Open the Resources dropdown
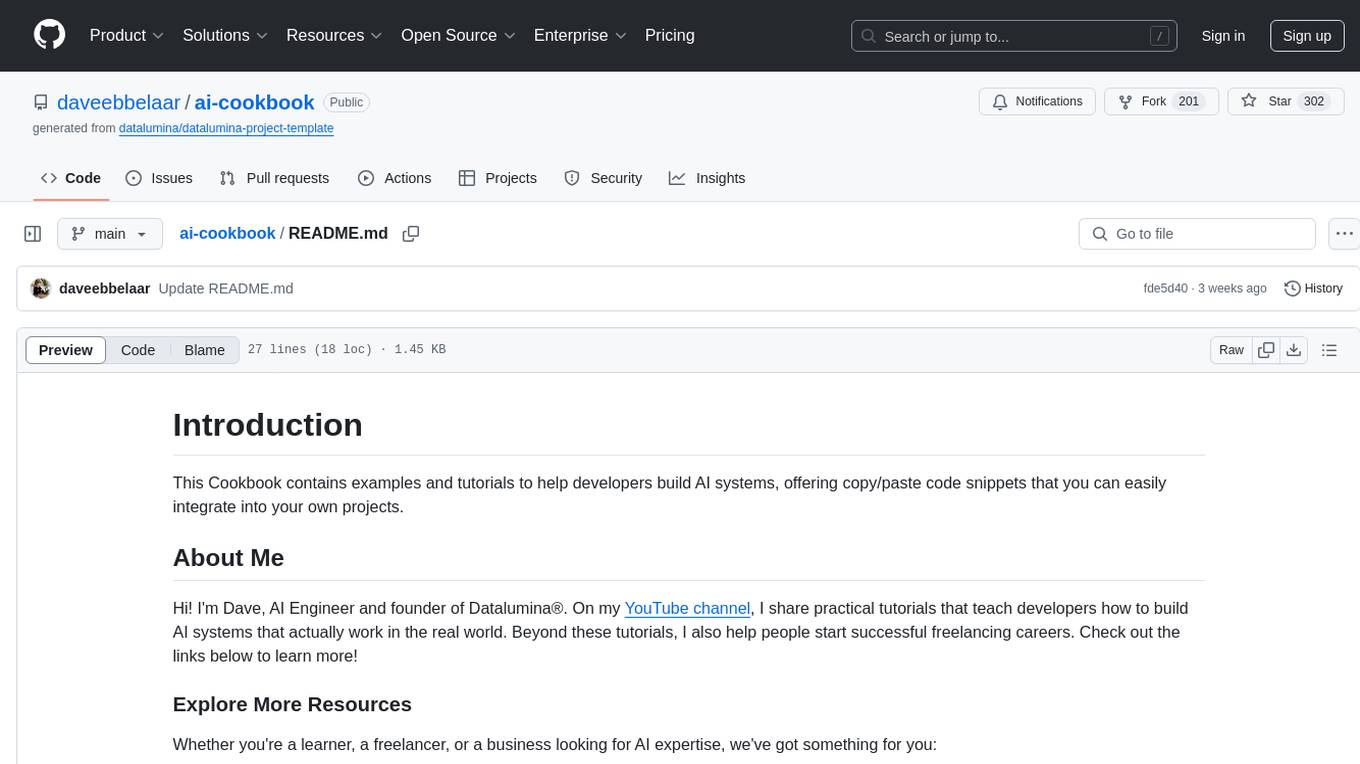 [334, 35]
